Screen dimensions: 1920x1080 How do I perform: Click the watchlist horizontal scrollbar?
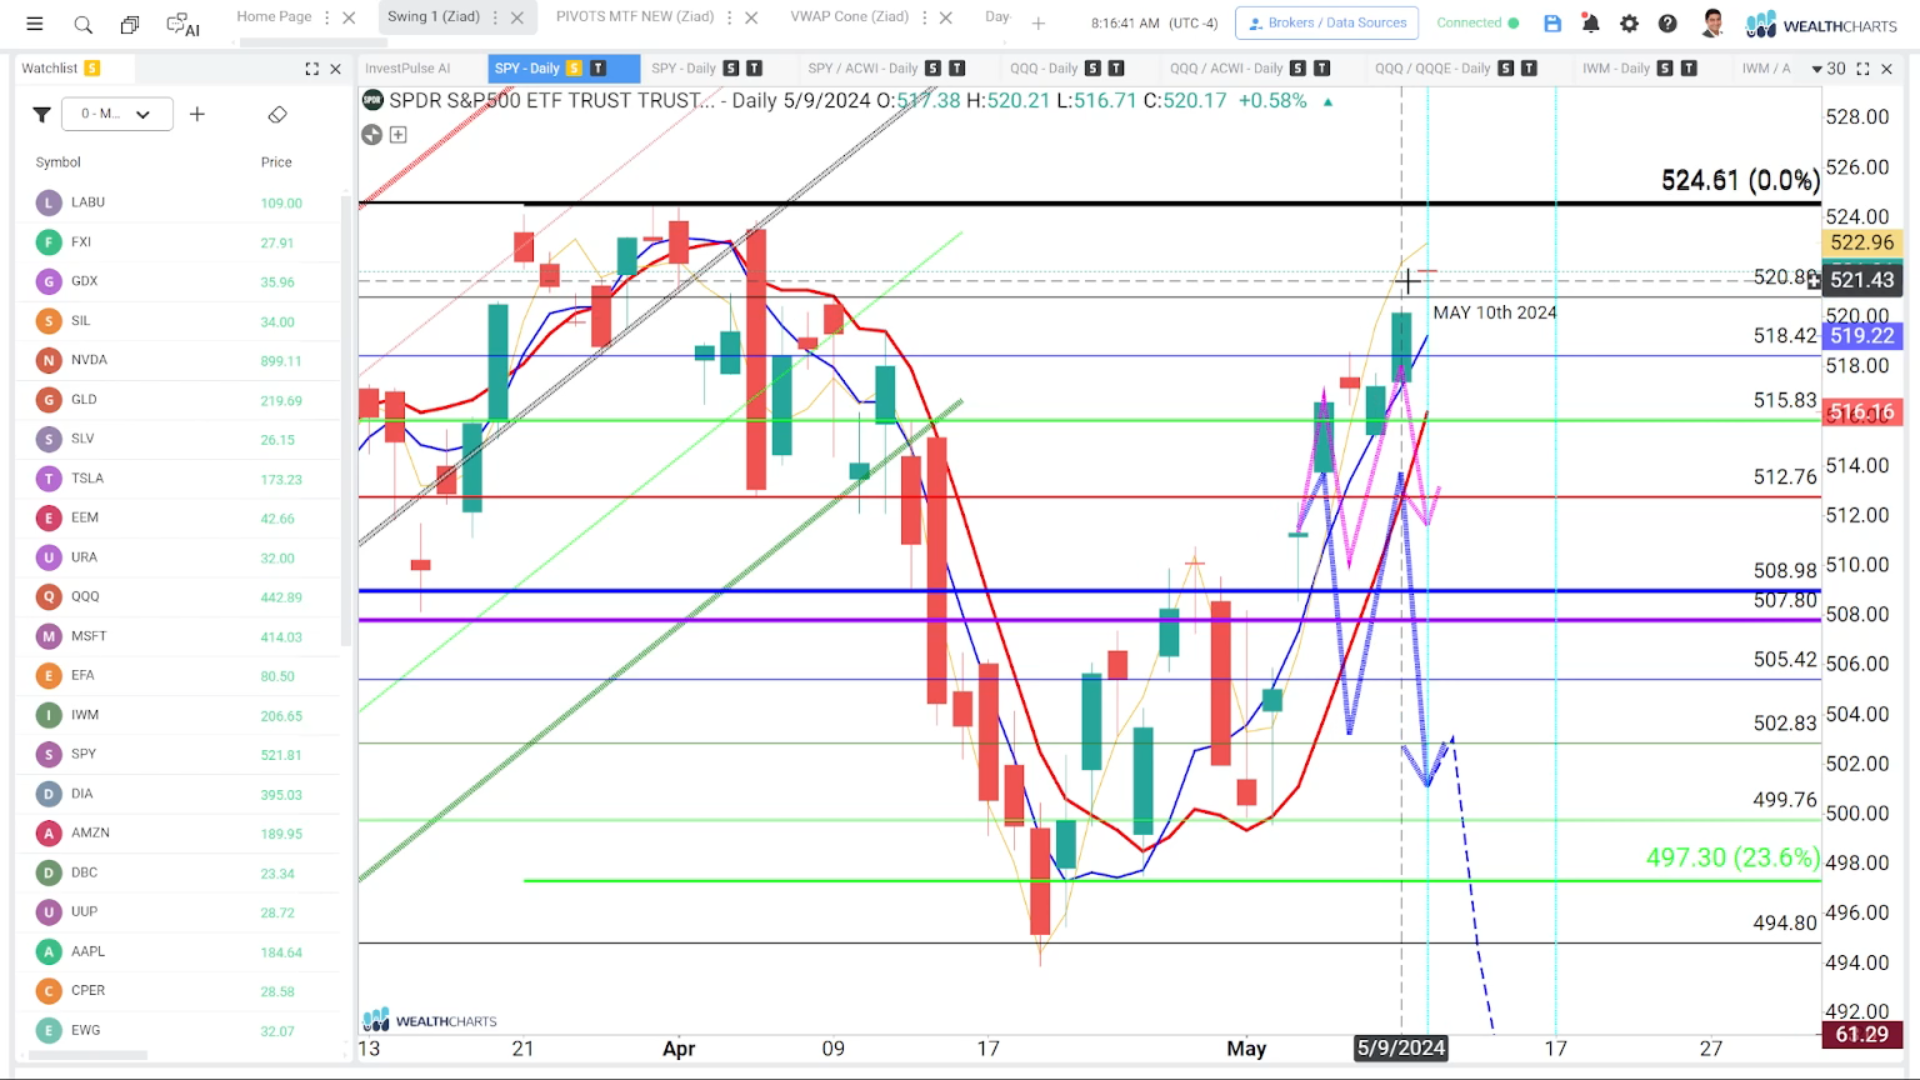click(x=88, y=1056)
